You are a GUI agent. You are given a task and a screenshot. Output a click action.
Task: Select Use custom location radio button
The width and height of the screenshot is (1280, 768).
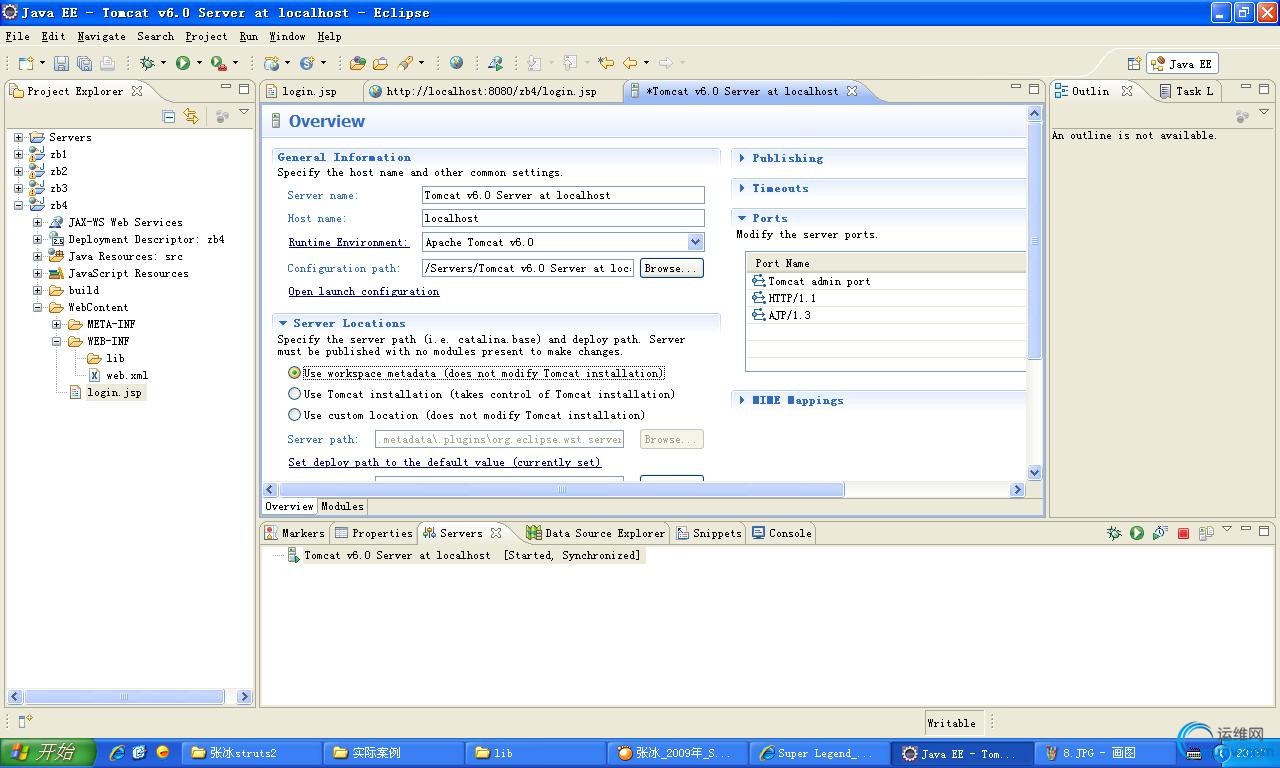point(294,415)
